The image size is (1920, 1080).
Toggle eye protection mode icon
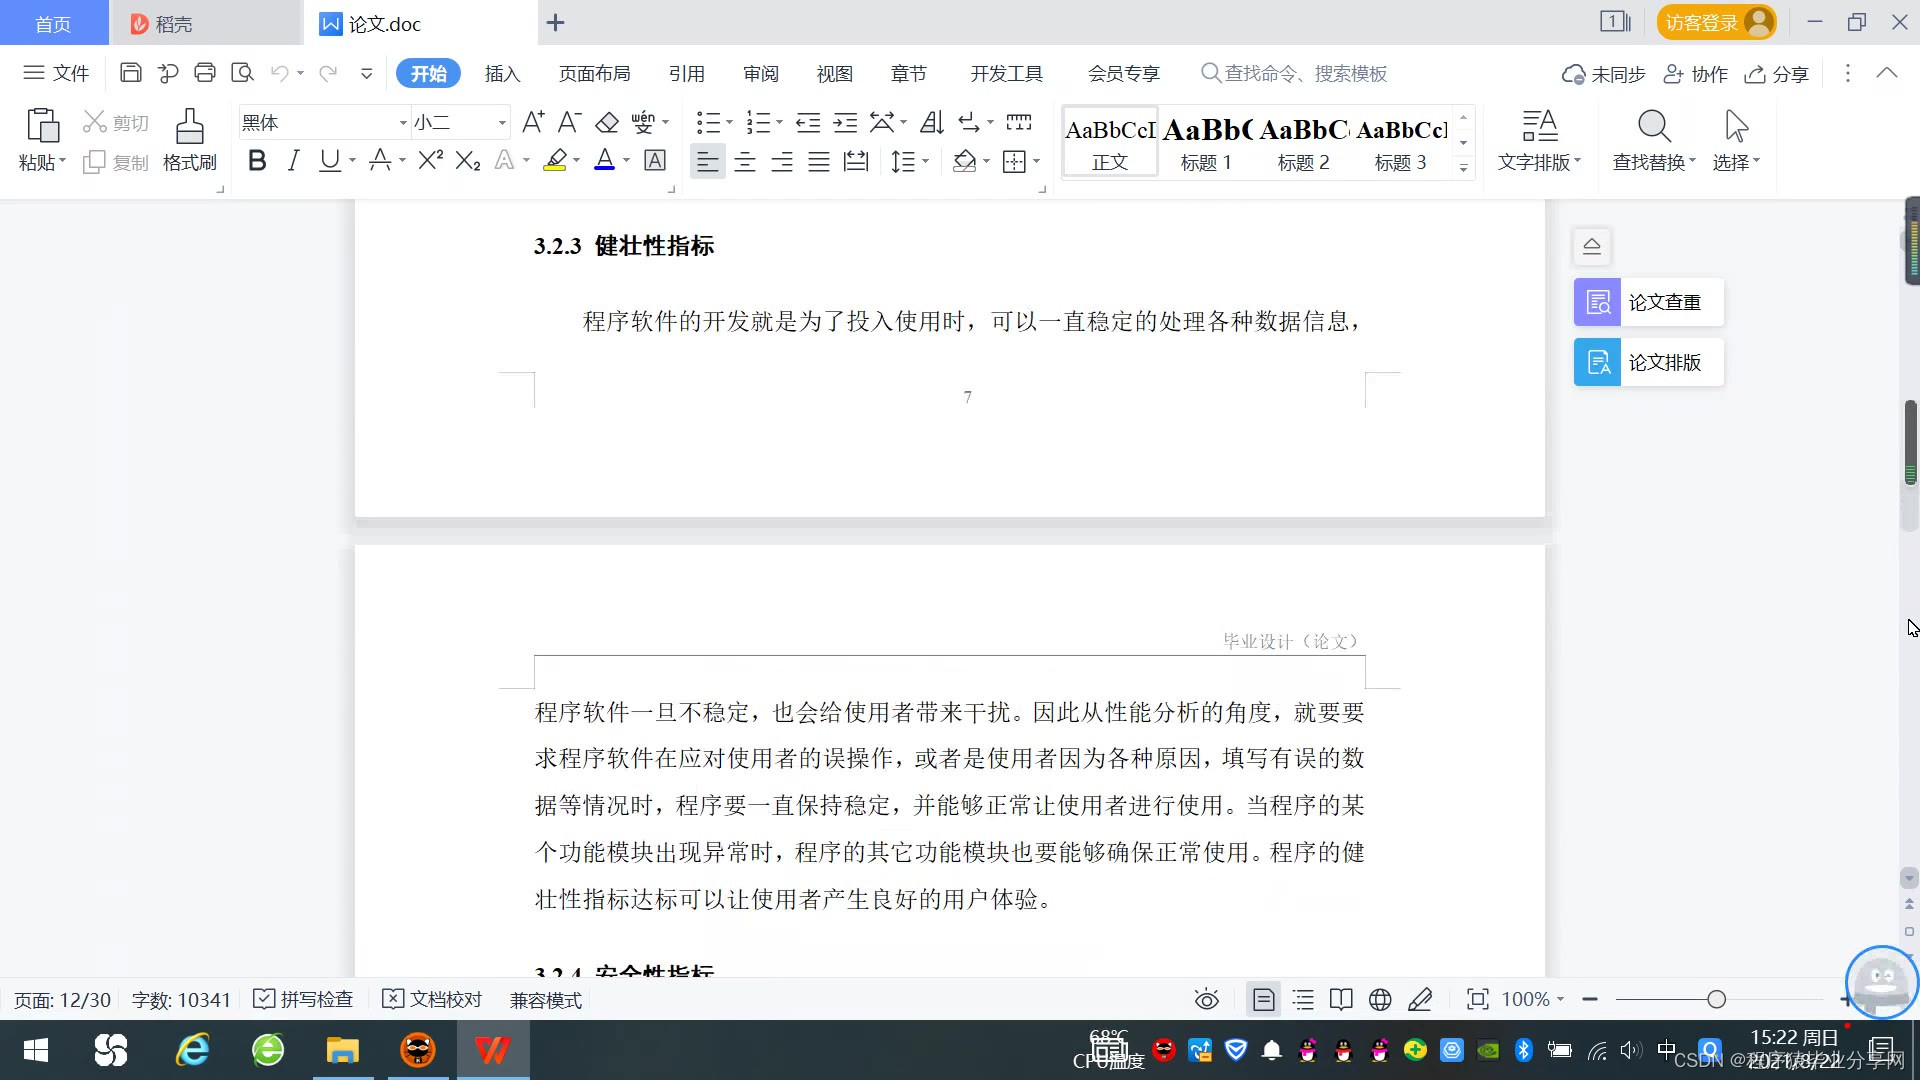click(x=1206, y=1000)
